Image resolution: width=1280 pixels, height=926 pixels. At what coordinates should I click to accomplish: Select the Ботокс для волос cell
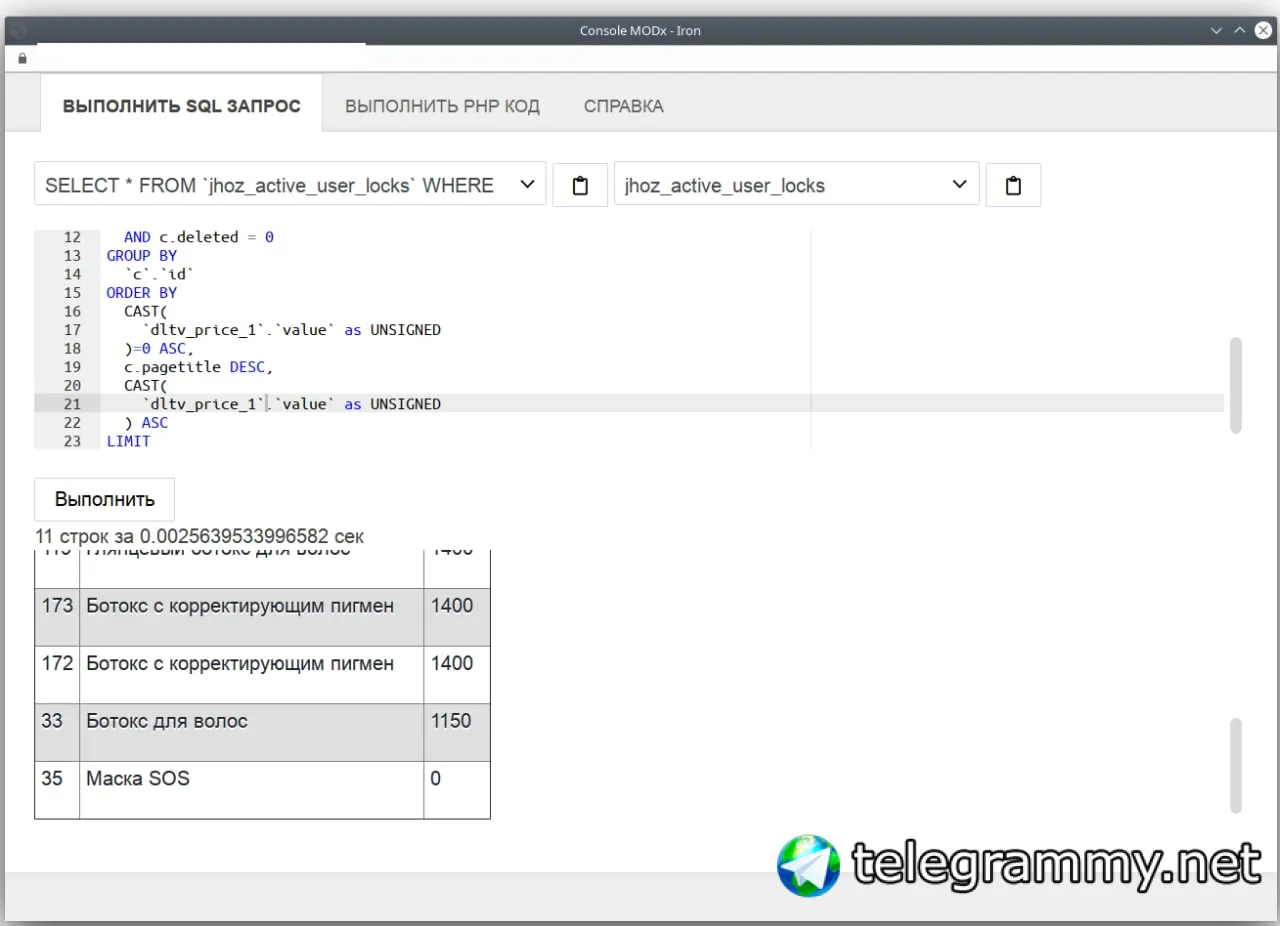pyautogui.click(x=252, y=733)
